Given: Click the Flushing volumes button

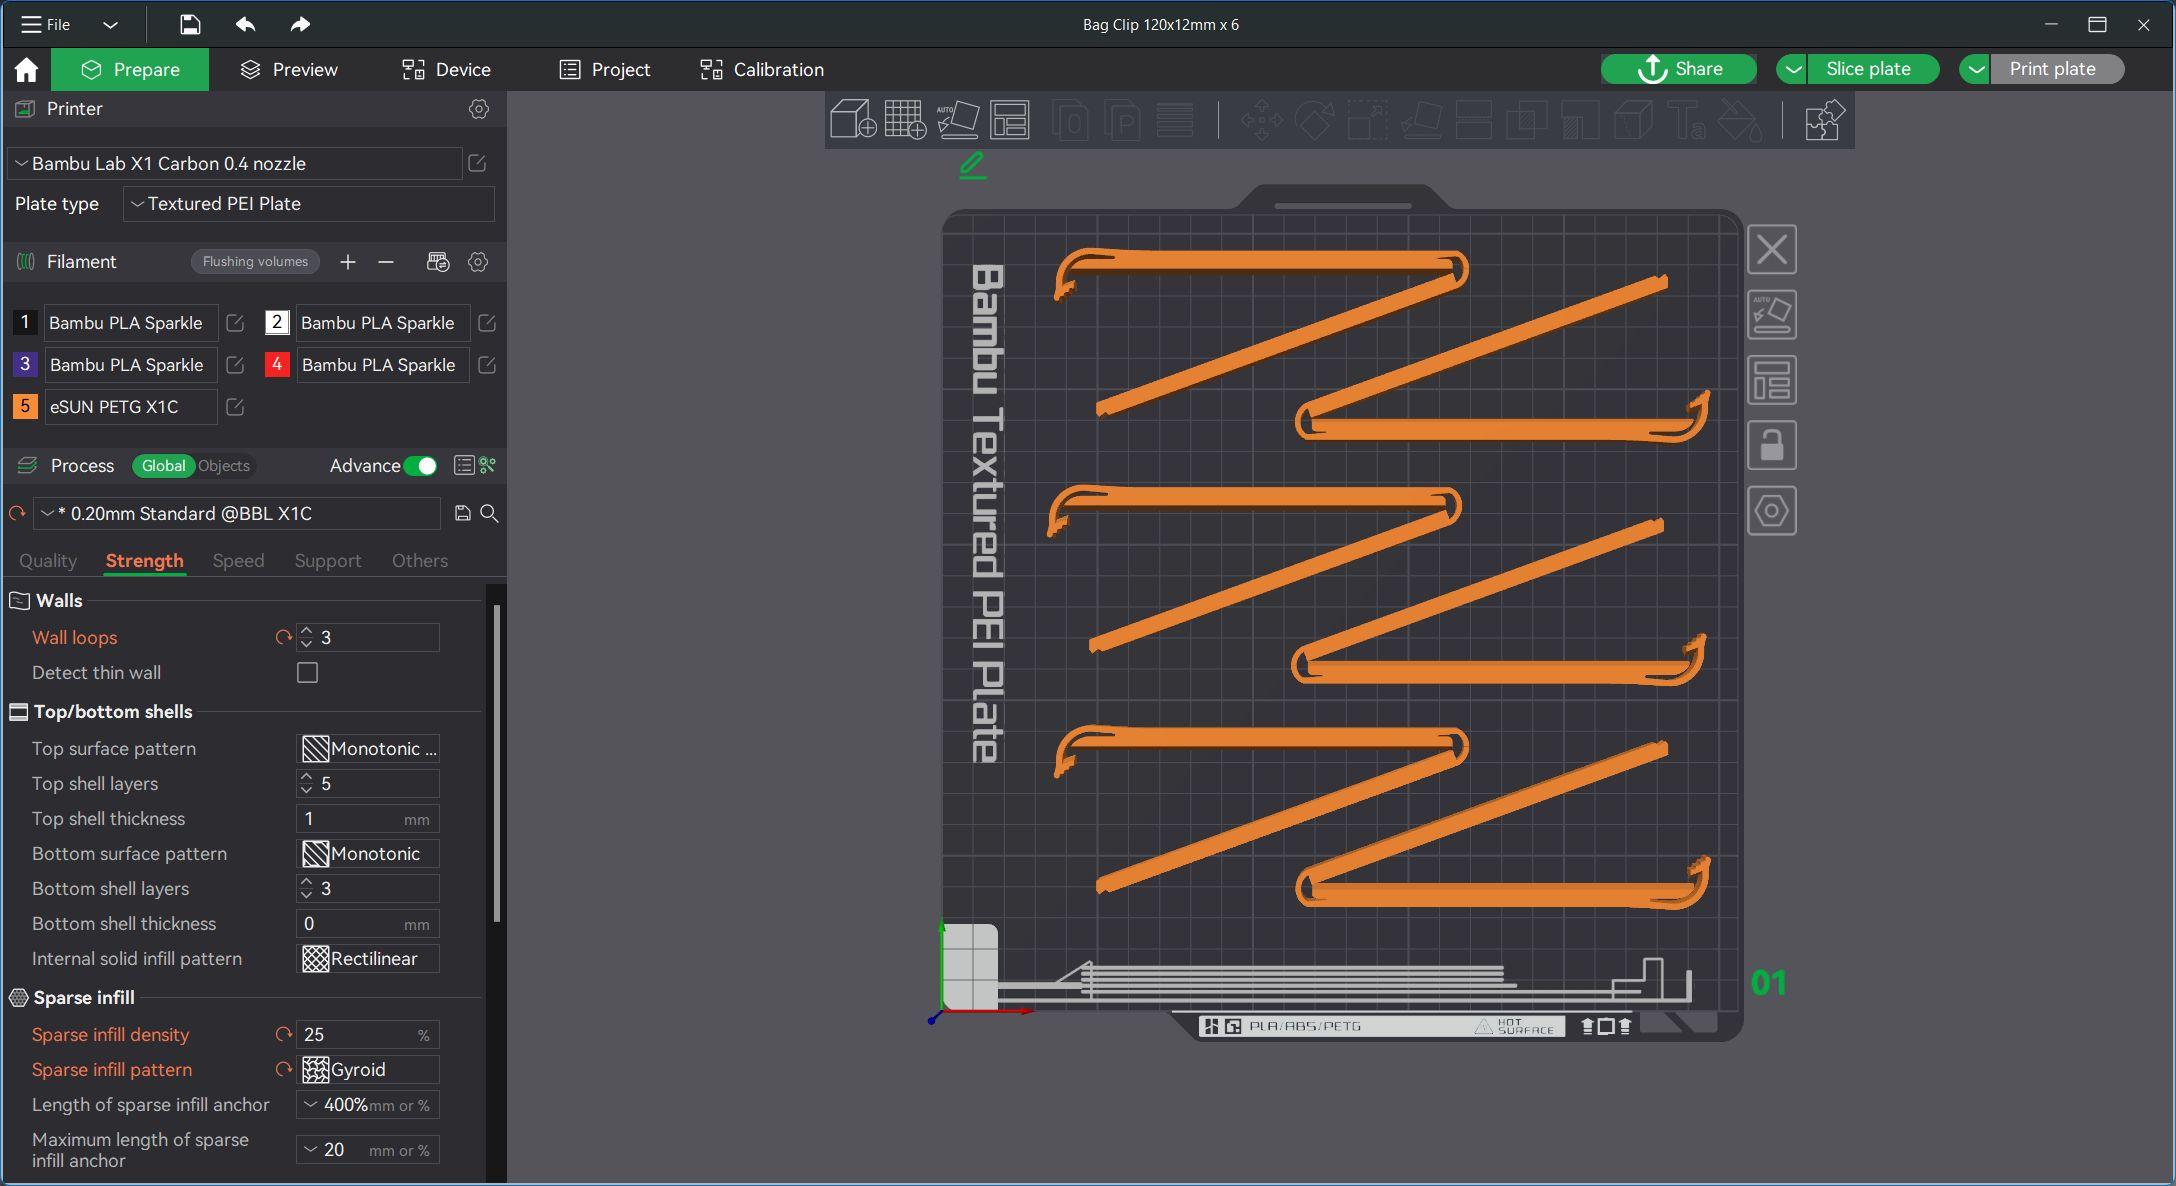Looking at the screenshot, I should (254, 261).
